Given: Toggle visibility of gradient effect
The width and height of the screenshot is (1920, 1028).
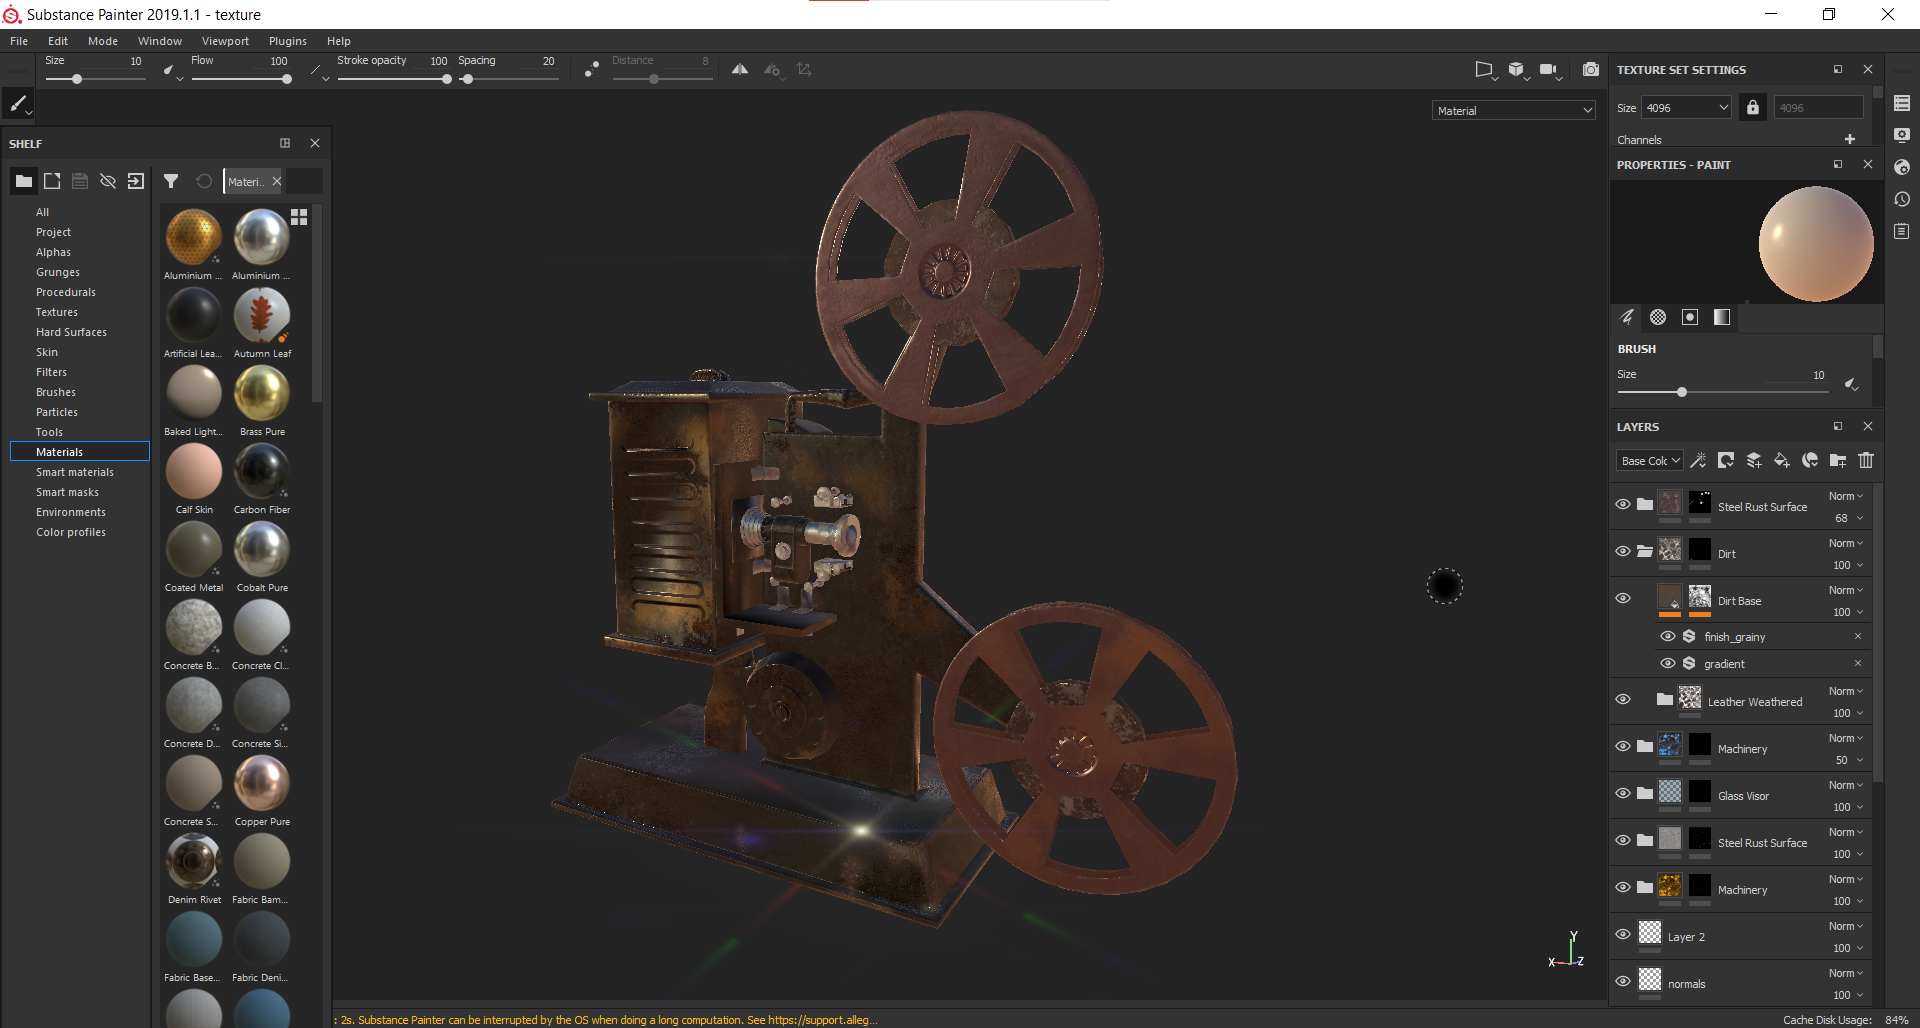Looking at the screenshot, I should [1667, 663].
